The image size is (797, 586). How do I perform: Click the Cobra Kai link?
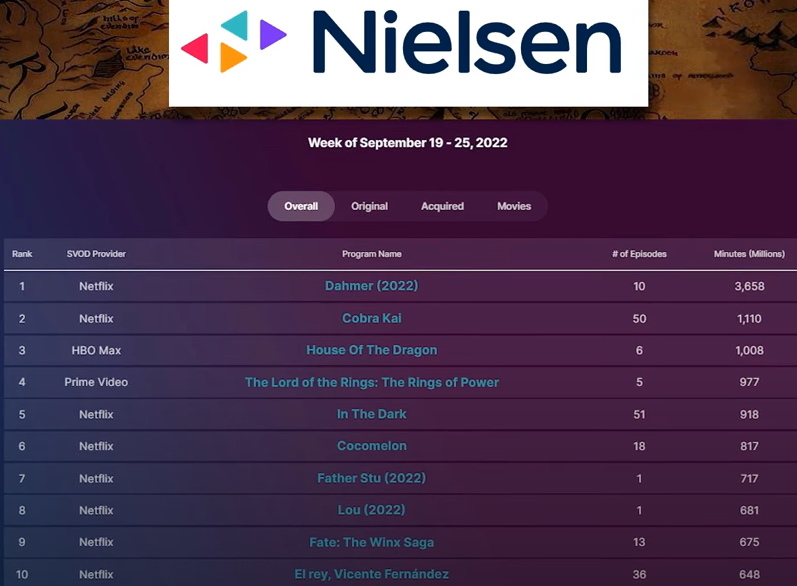point(371,318)
